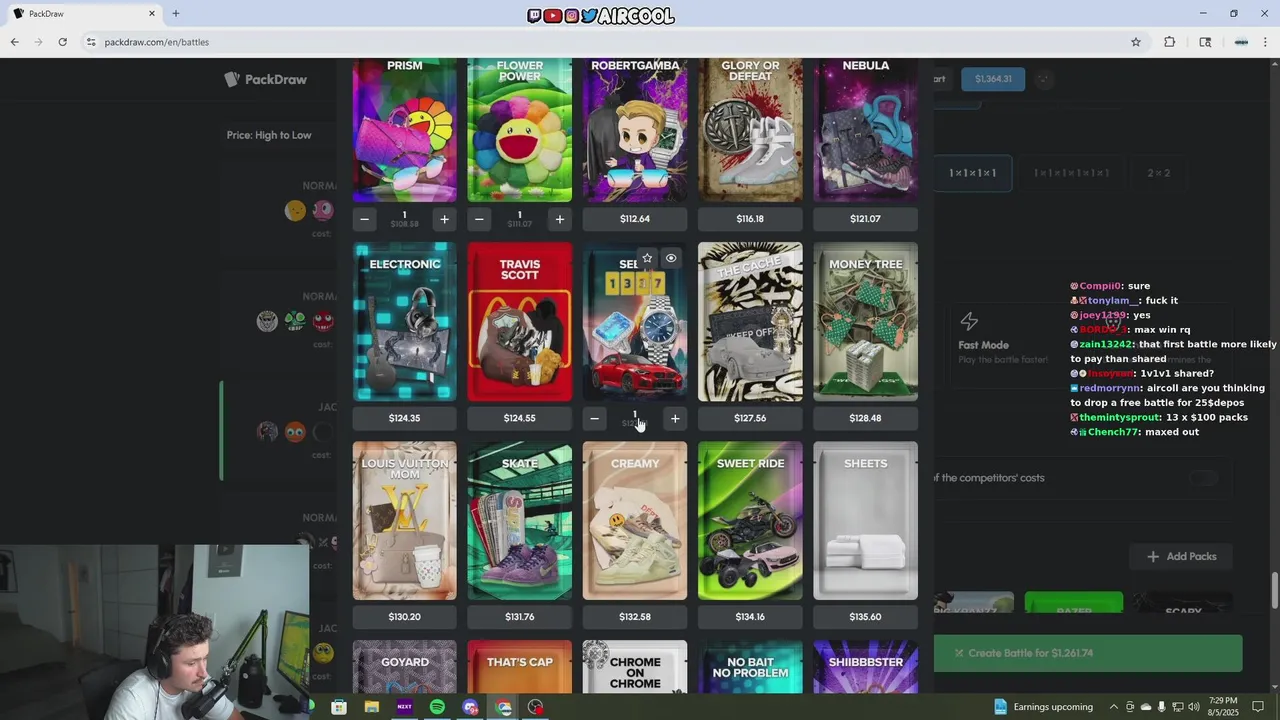The height and width of the screenshot is (720, 1280).
Task: Select the Nebula pack card
Action: [x=865, y=130]
